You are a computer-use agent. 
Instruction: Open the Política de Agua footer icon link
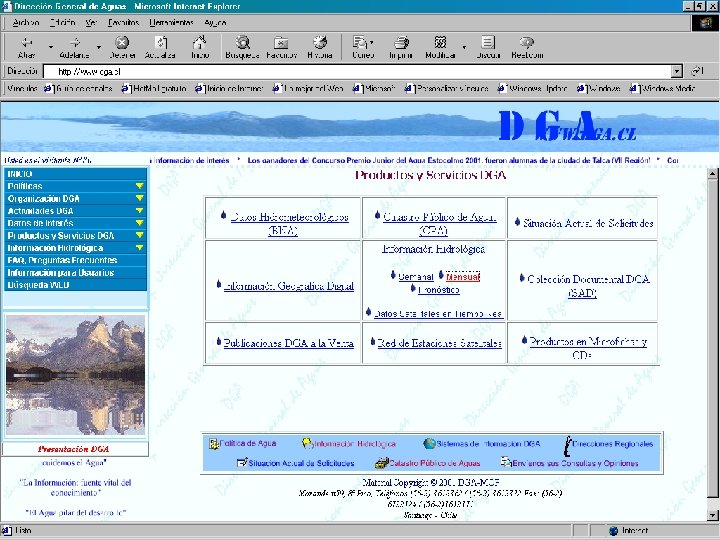tap(242, 444)
